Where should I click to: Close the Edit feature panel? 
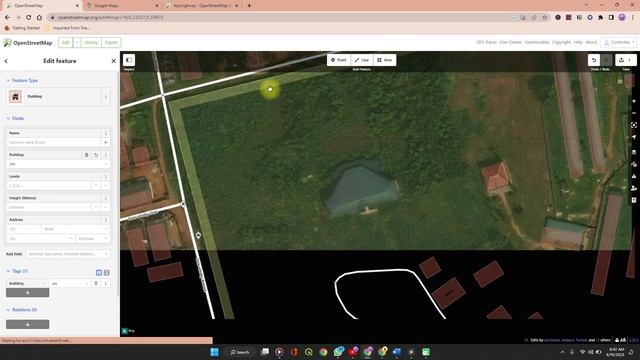113,61
